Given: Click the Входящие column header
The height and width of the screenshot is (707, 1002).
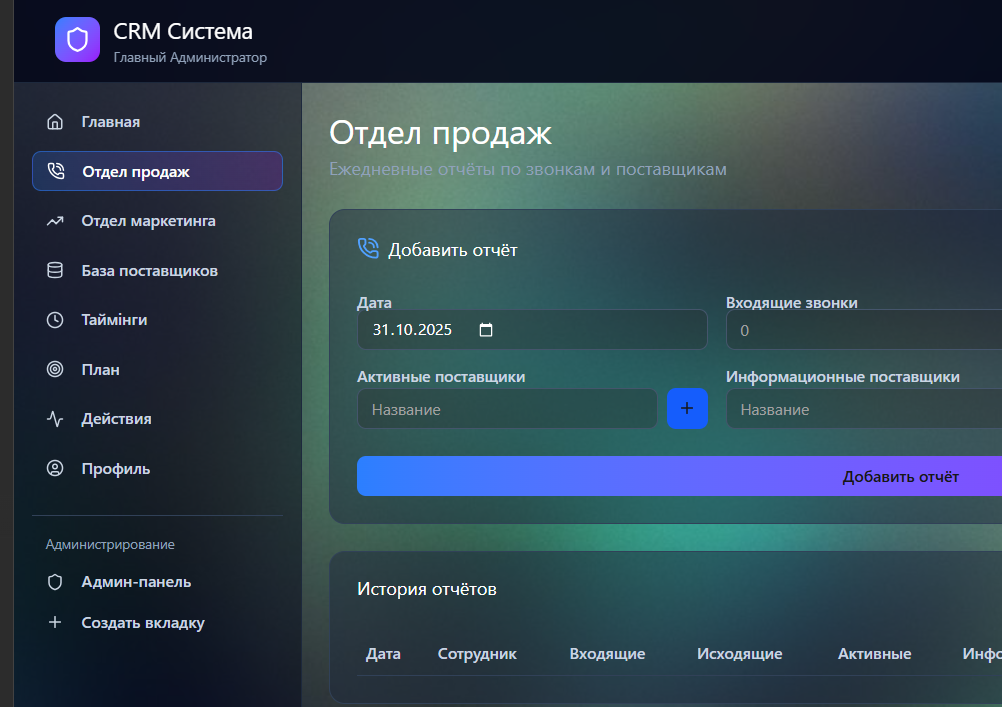Looking at the screenshot, I should (x=608, y=654).
